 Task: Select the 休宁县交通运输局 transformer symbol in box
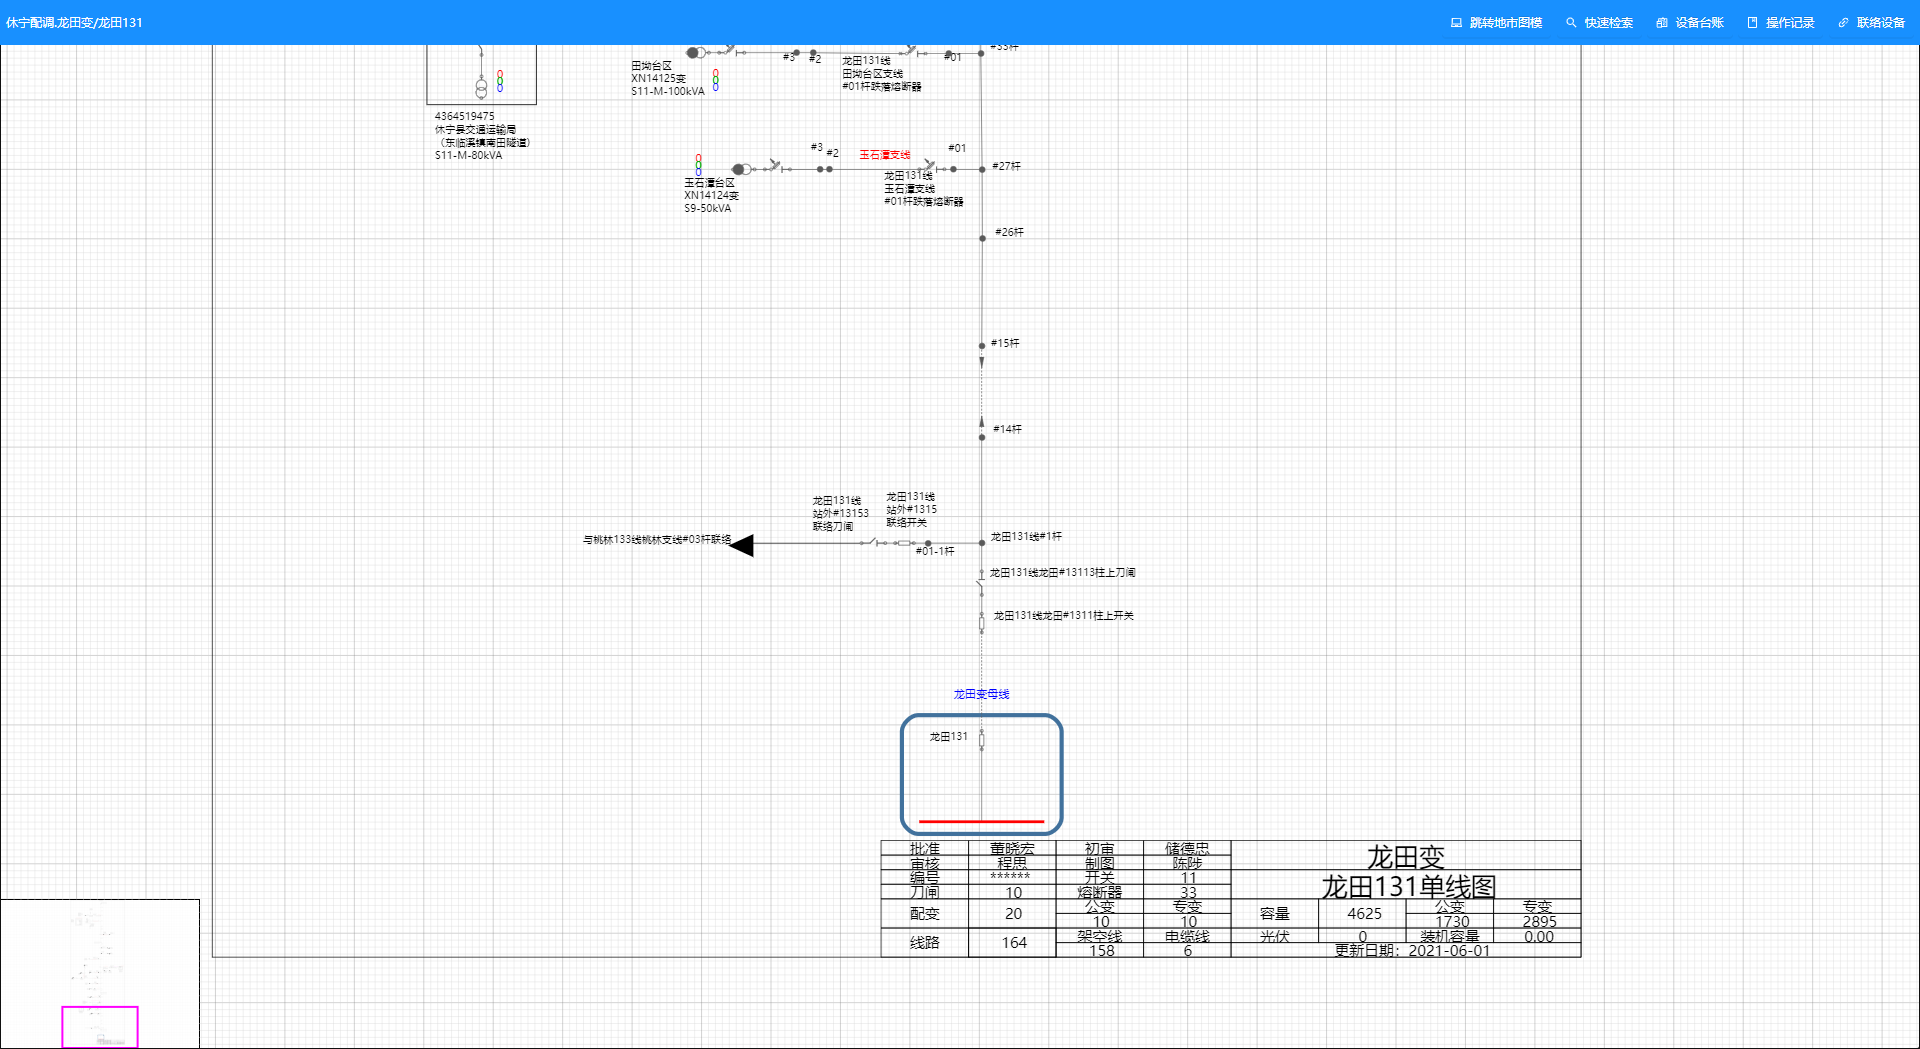pyautogui.click(x=481, y=88)
